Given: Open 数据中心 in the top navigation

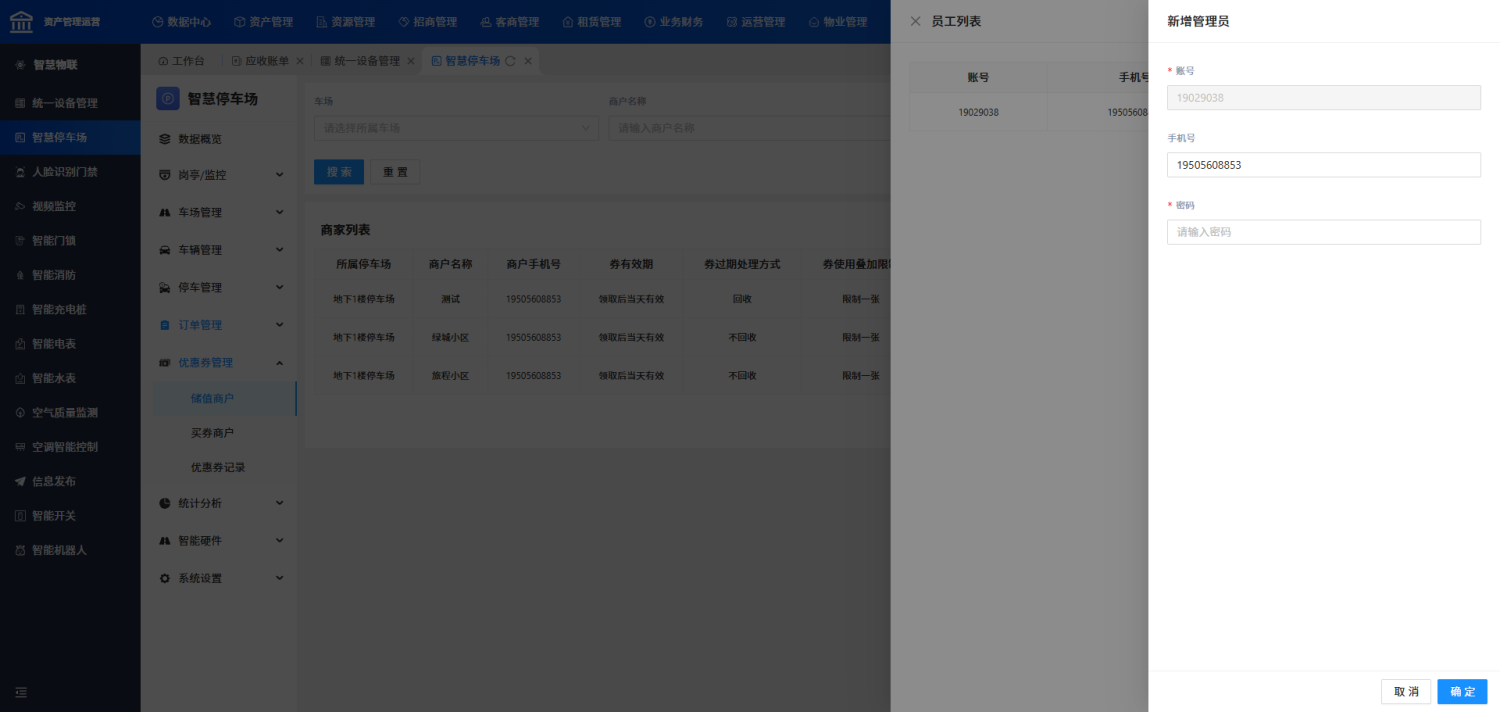Looking at the screenshot, I should (181, 22).
